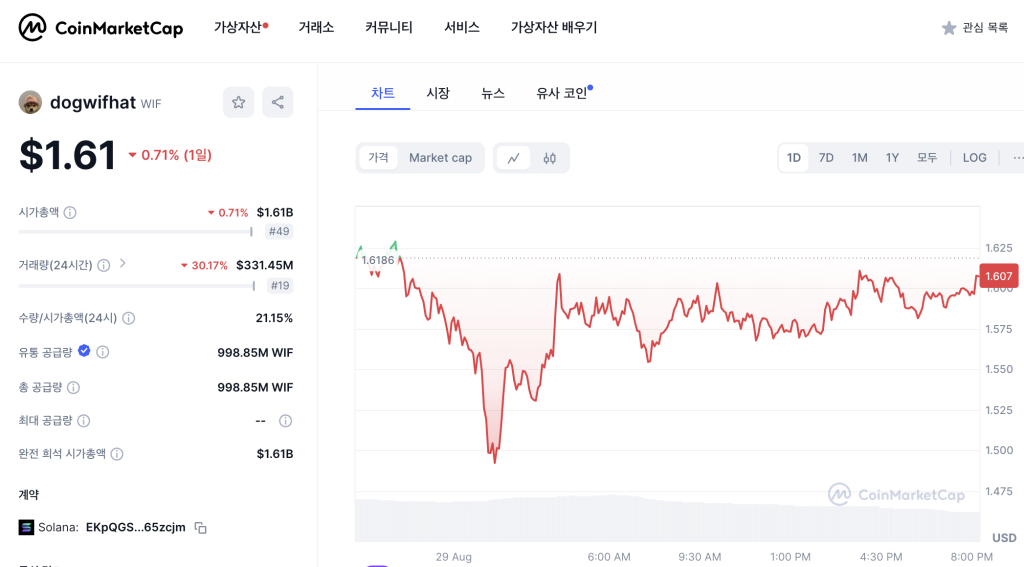The width and height of the screenshot is (1024, 567).
Task: Open info tooltip for 완전 희석 시가총액
Action: click(x=117, y=454)
